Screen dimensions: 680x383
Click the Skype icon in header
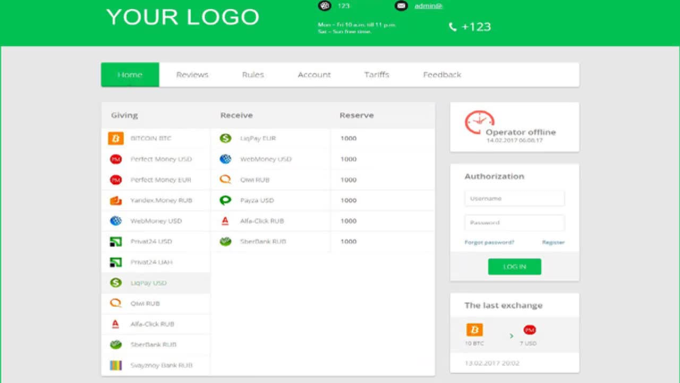tap(324, 6)
